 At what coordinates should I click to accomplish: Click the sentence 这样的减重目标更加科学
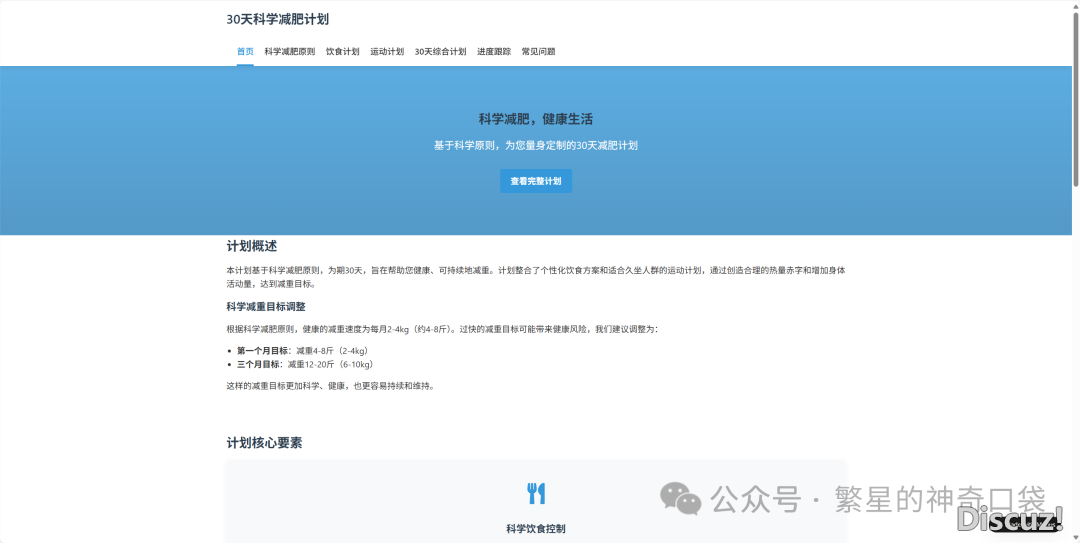(331, 387)
